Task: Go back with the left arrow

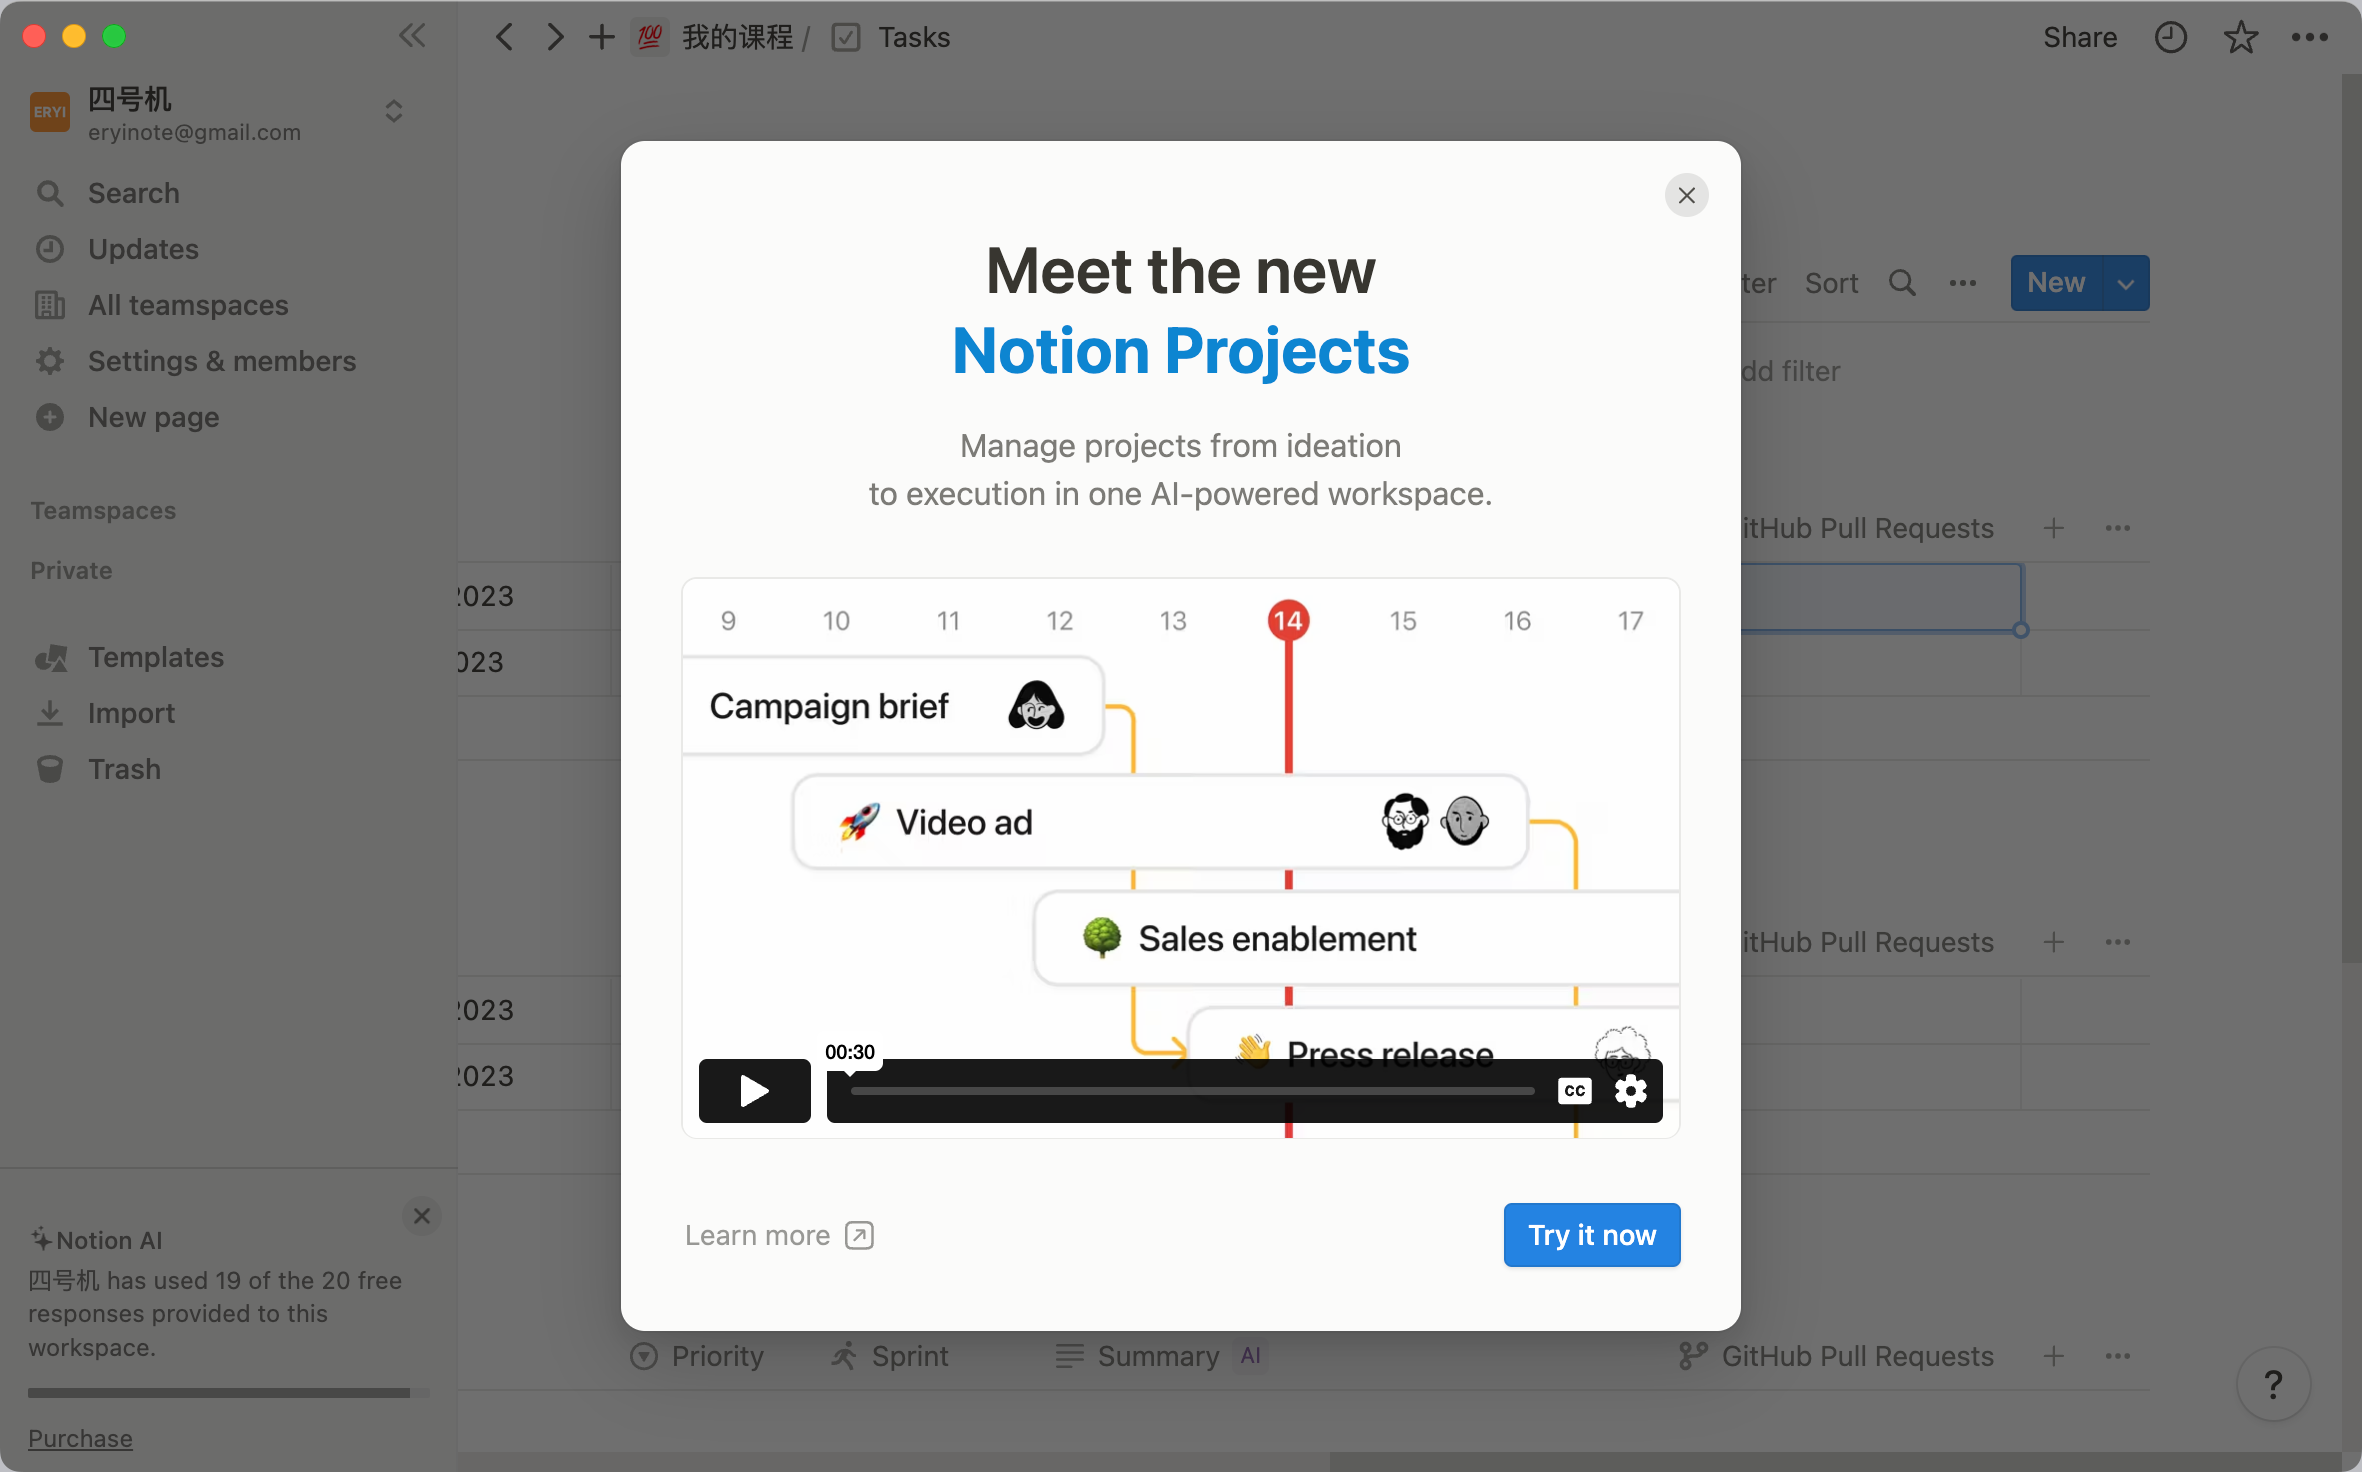Action: [505, 37]
